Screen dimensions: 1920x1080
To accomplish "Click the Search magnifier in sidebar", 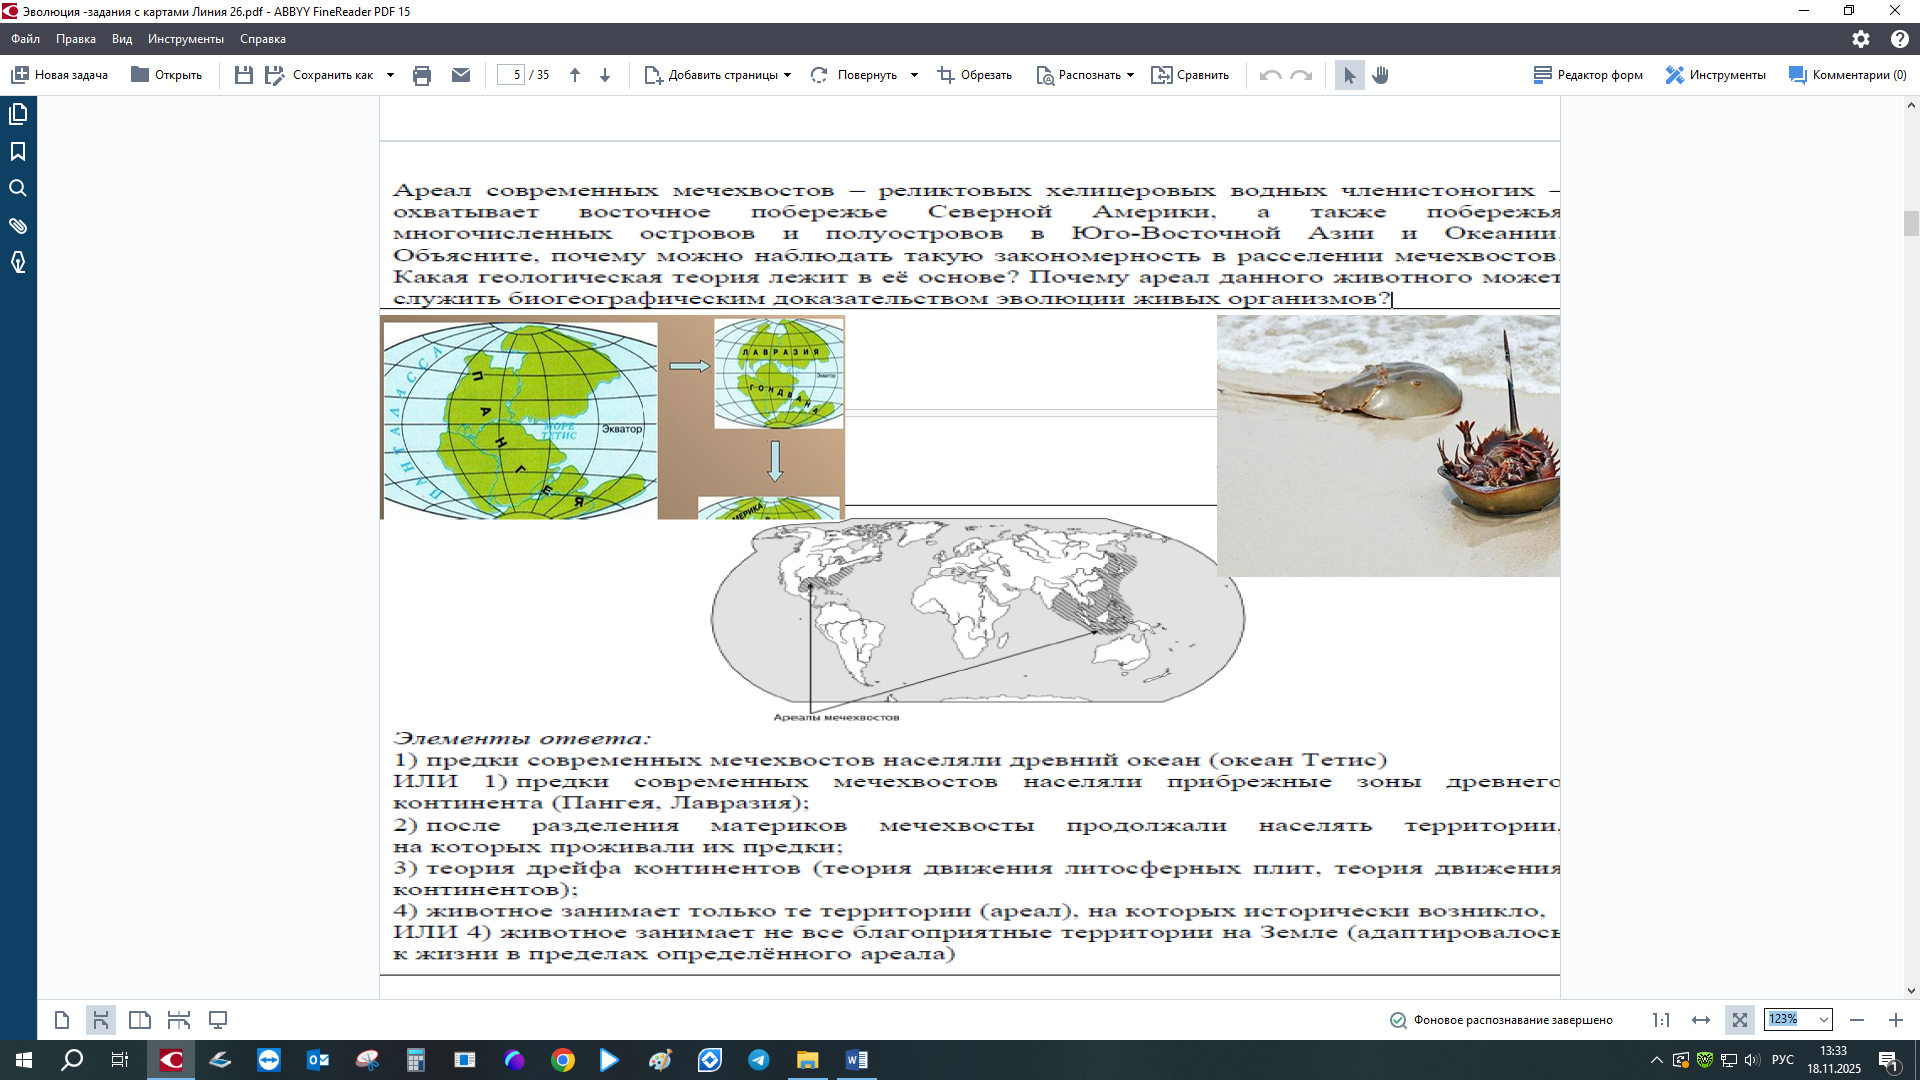I will pyautogui.click(x=18, y=188).
